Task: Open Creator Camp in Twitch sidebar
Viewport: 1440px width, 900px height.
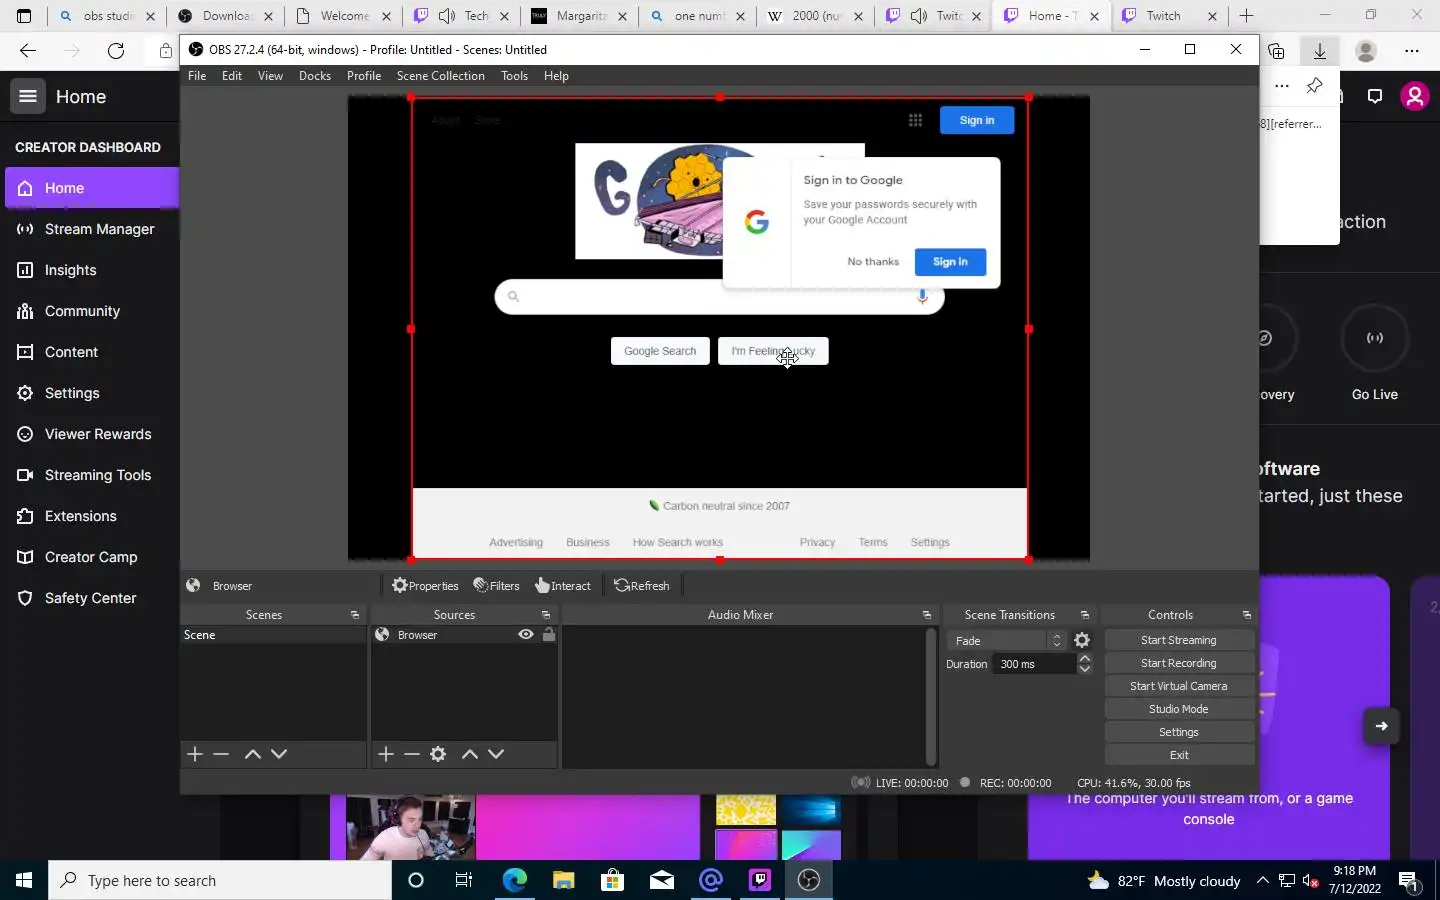Action: 90,557
